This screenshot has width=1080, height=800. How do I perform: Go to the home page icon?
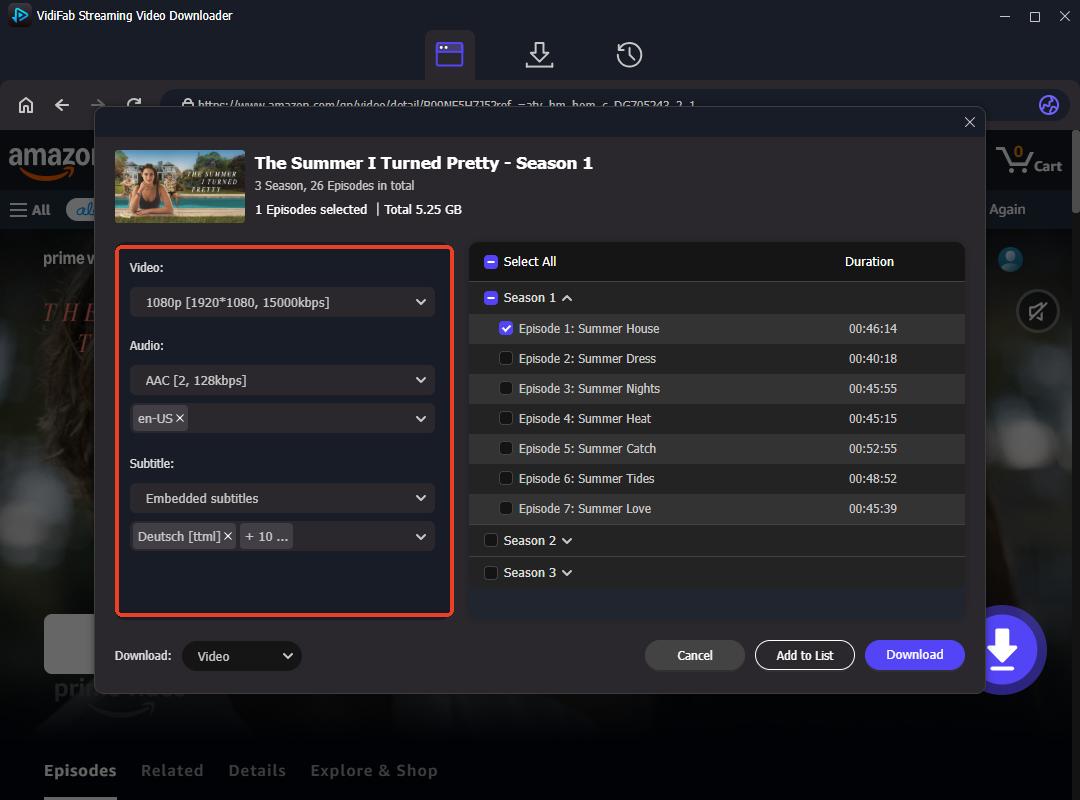coord(25,105)
